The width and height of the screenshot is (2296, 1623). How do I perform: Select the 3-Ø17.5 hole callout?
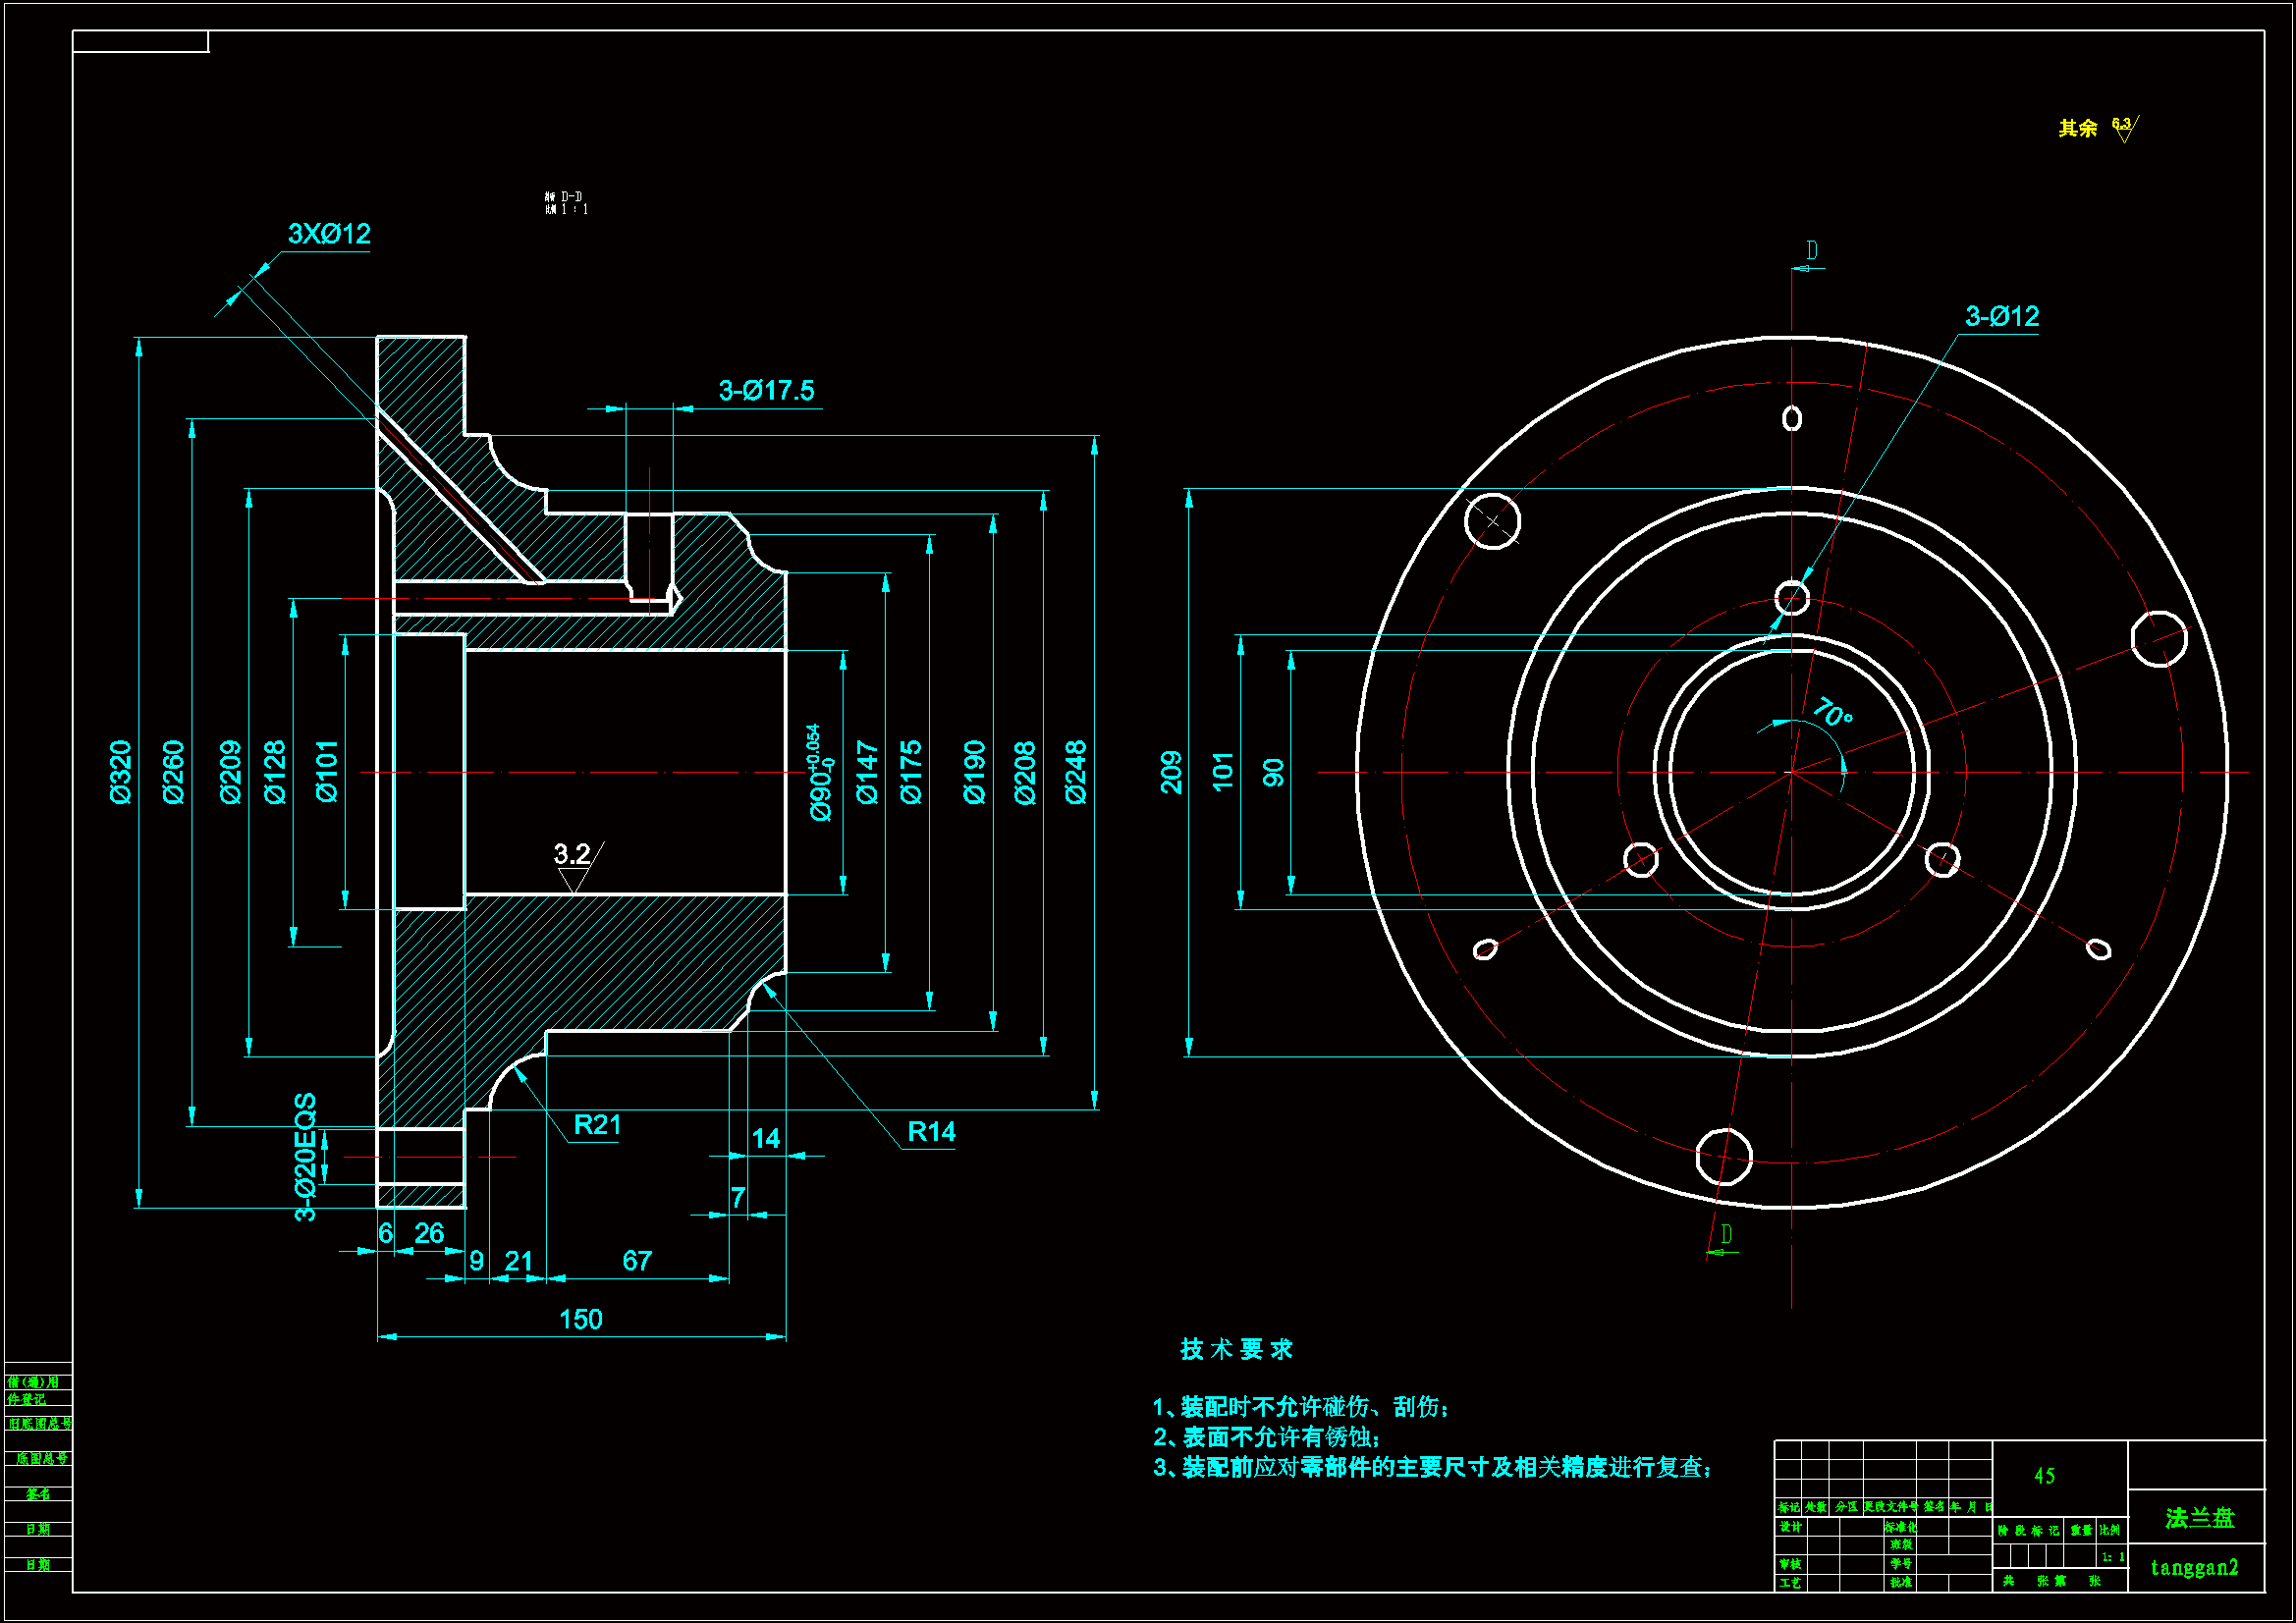(x=766, y=391)
